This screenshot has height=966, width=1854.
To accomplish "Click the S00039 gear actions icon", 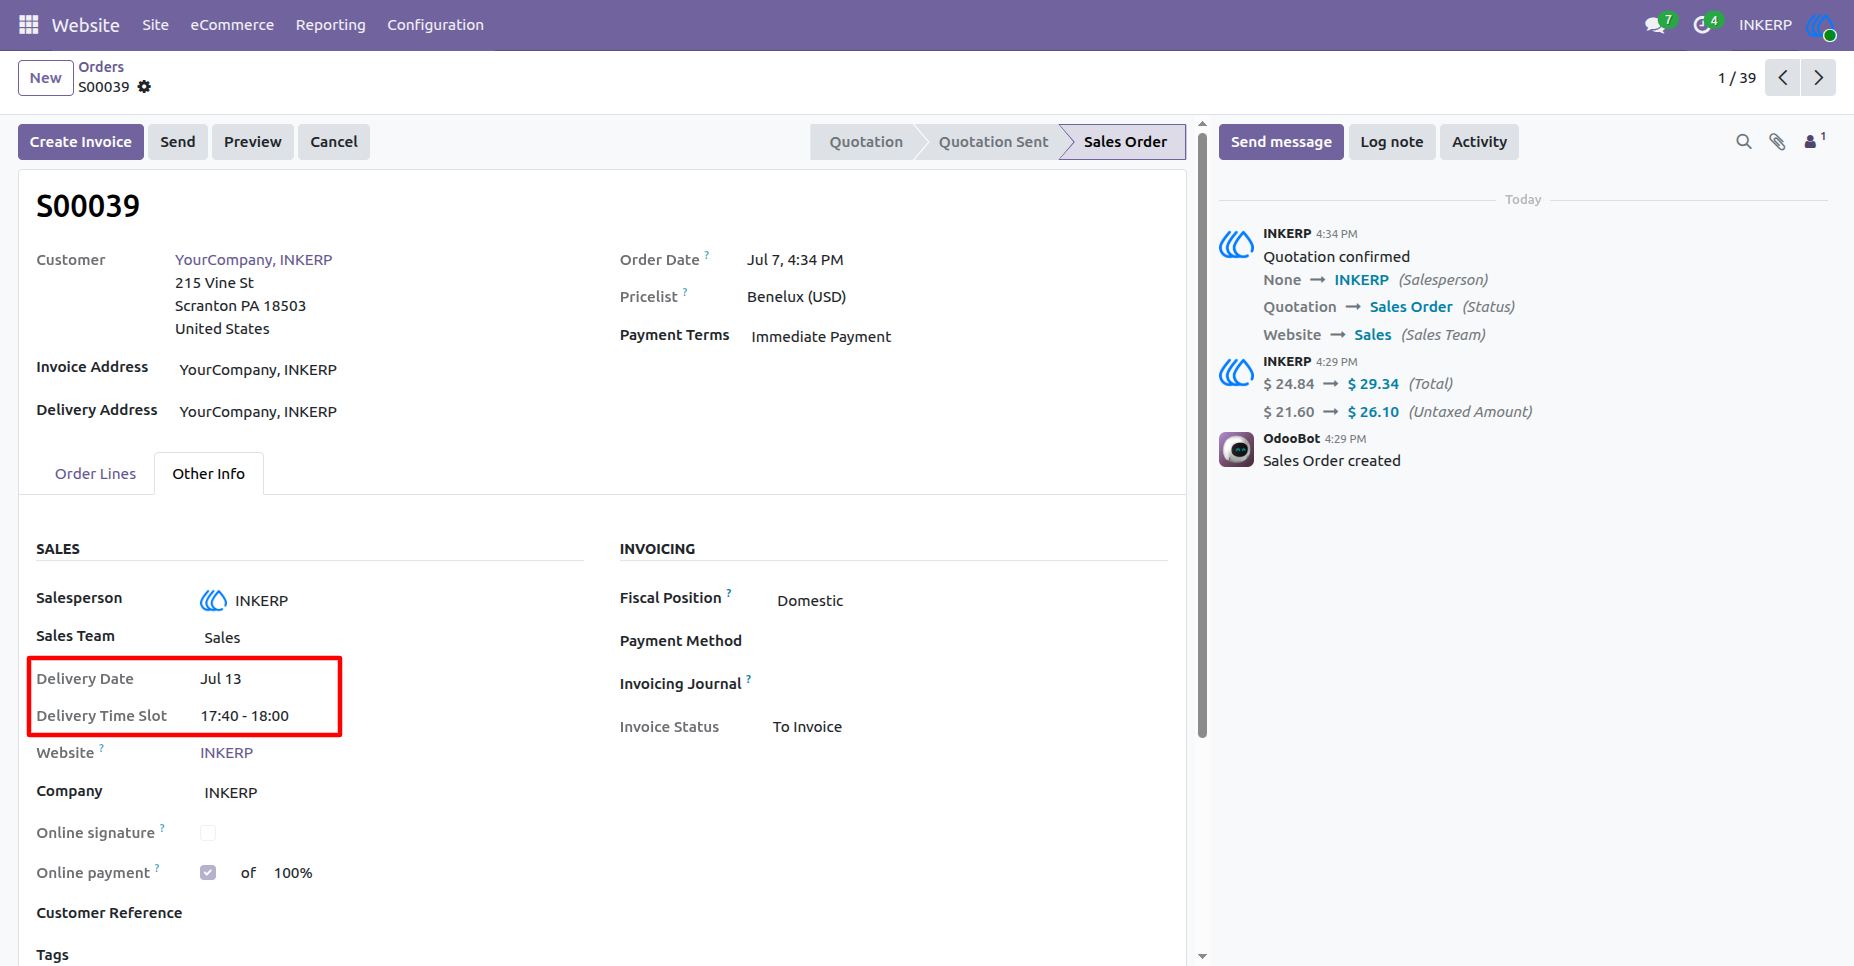I will click(144, 87).
